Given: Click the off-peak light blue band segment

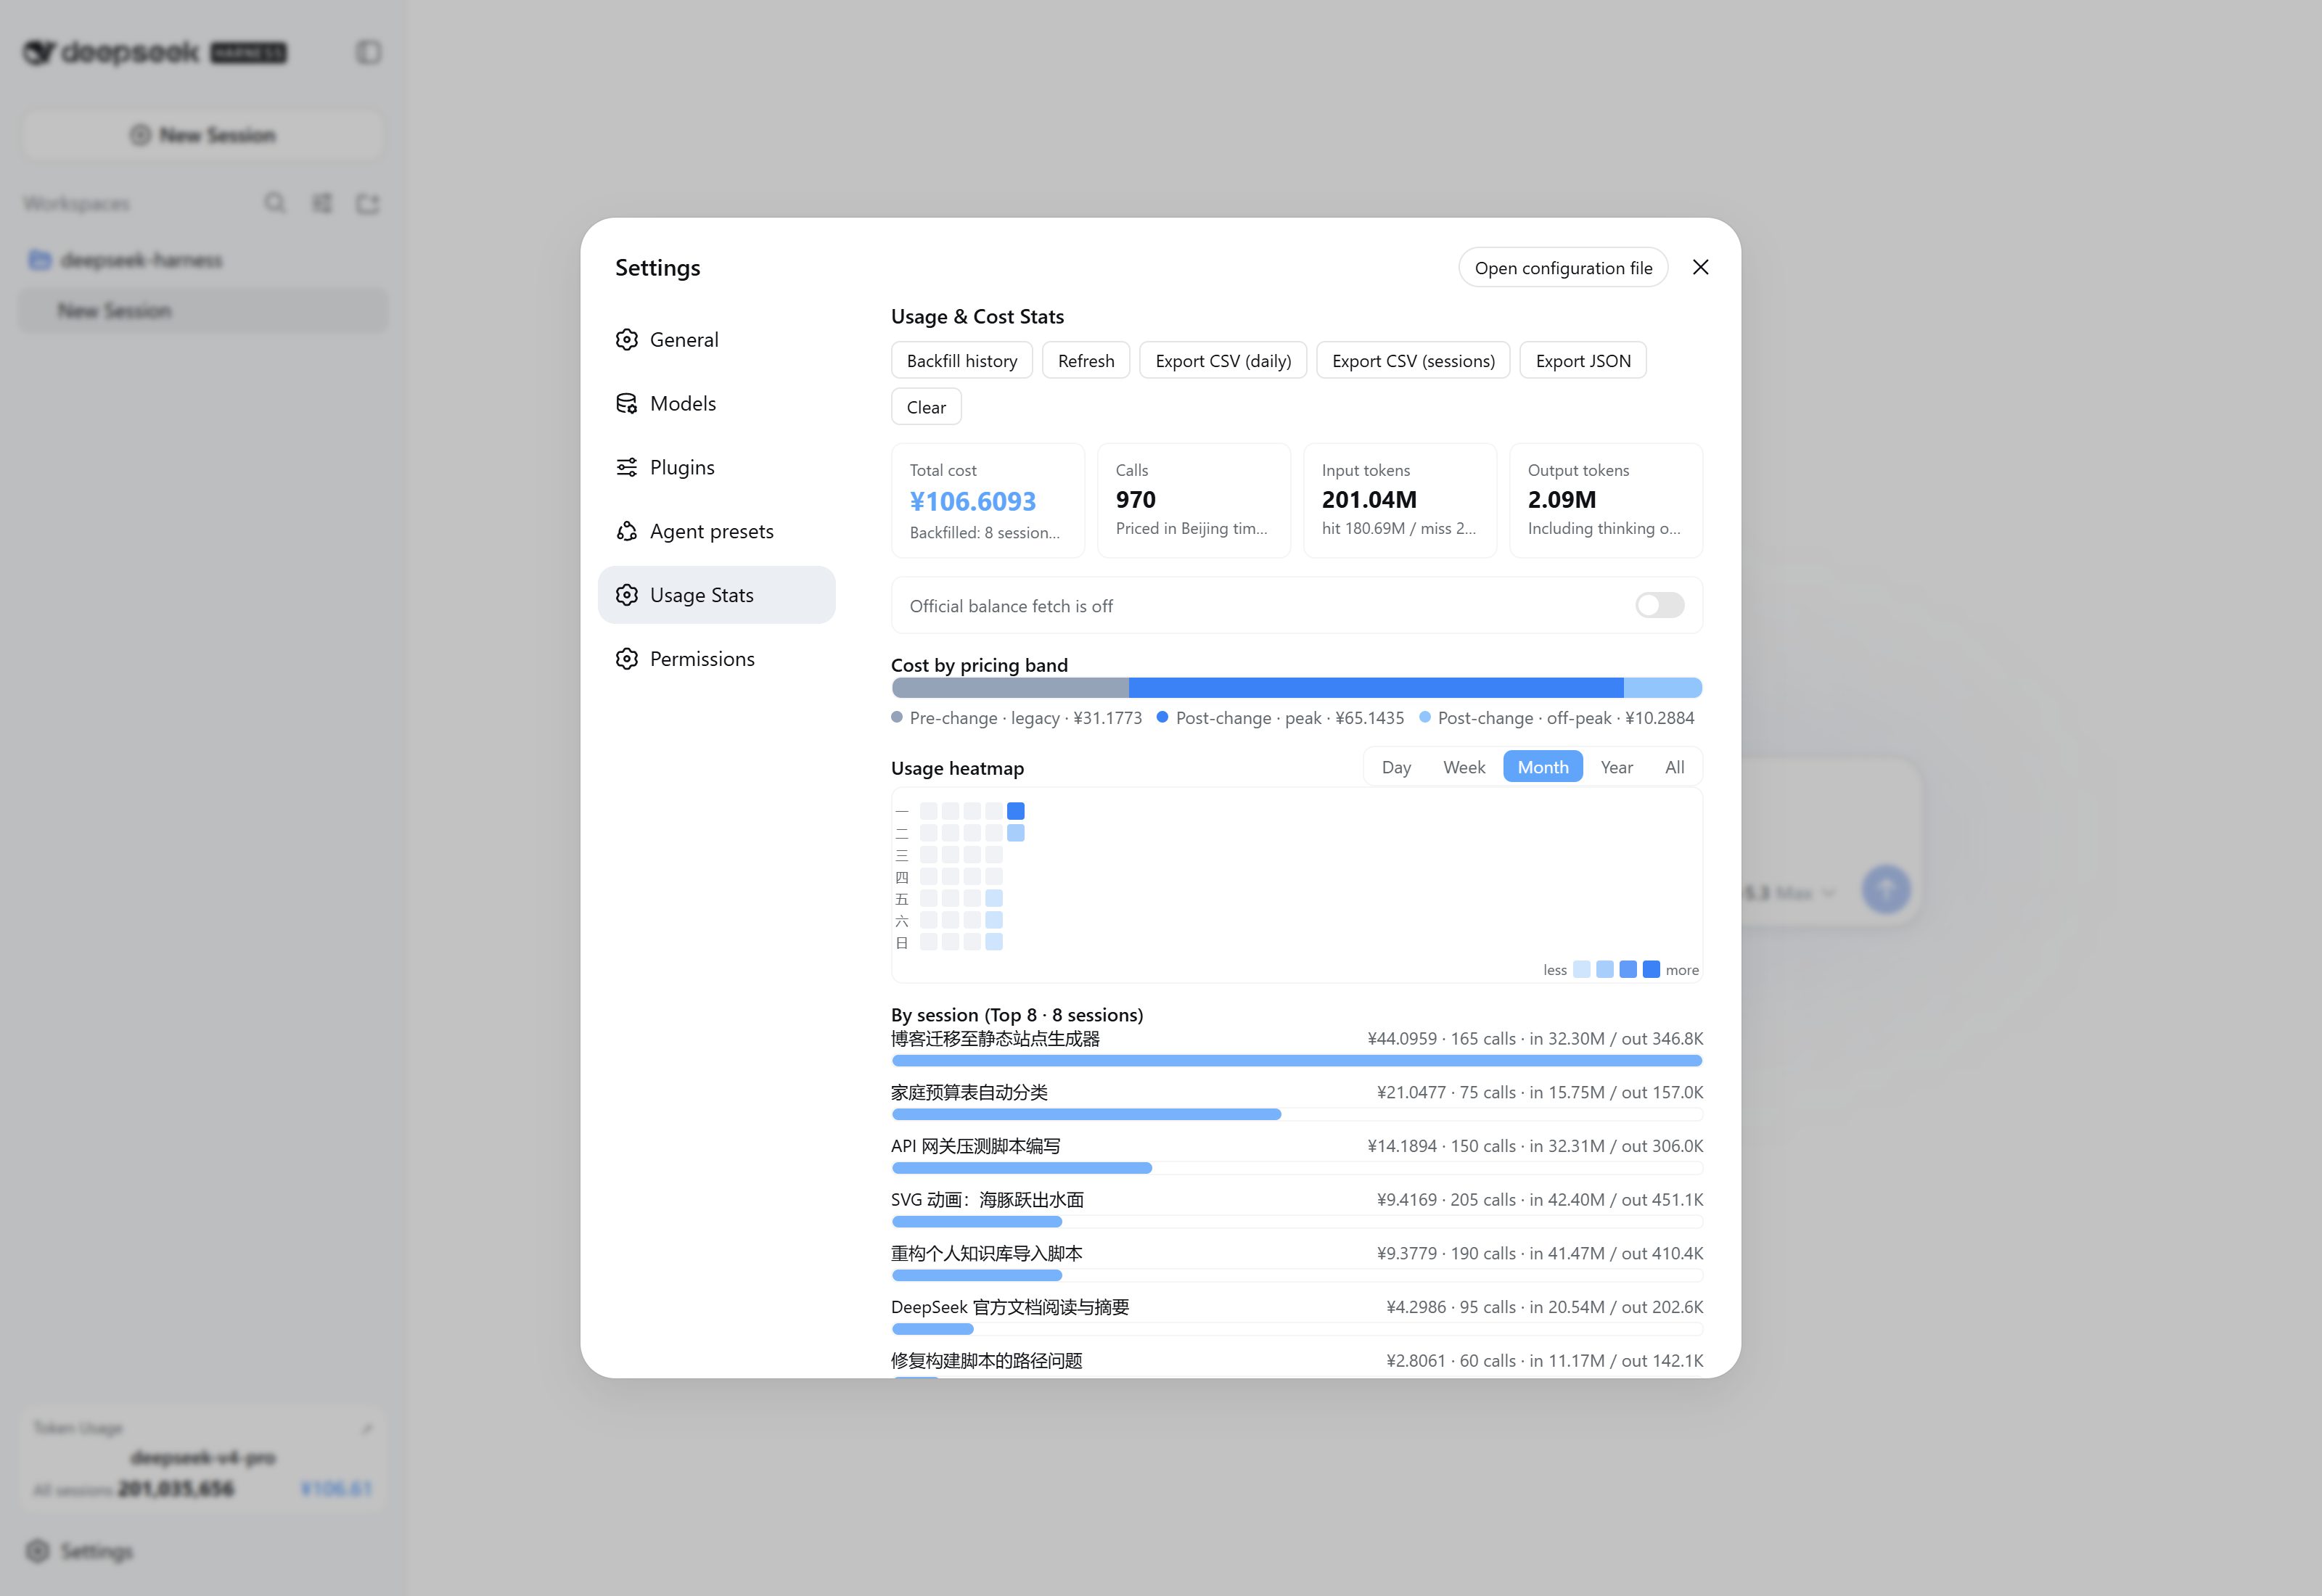Looking at the screenshot, I should point(1663,688).
